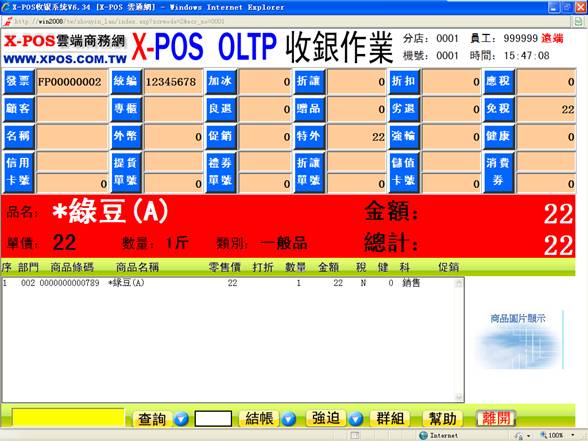Open the arrow dropdown next to 結帳
The width and height of the screenshot is (588, 441).
point(288,418)
